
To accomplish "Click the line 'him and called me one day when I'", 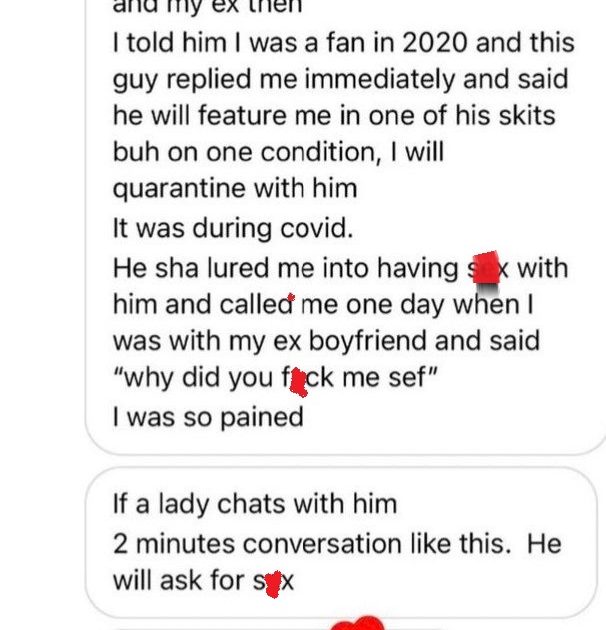I will pyautogui.click(x=323, y=305).
